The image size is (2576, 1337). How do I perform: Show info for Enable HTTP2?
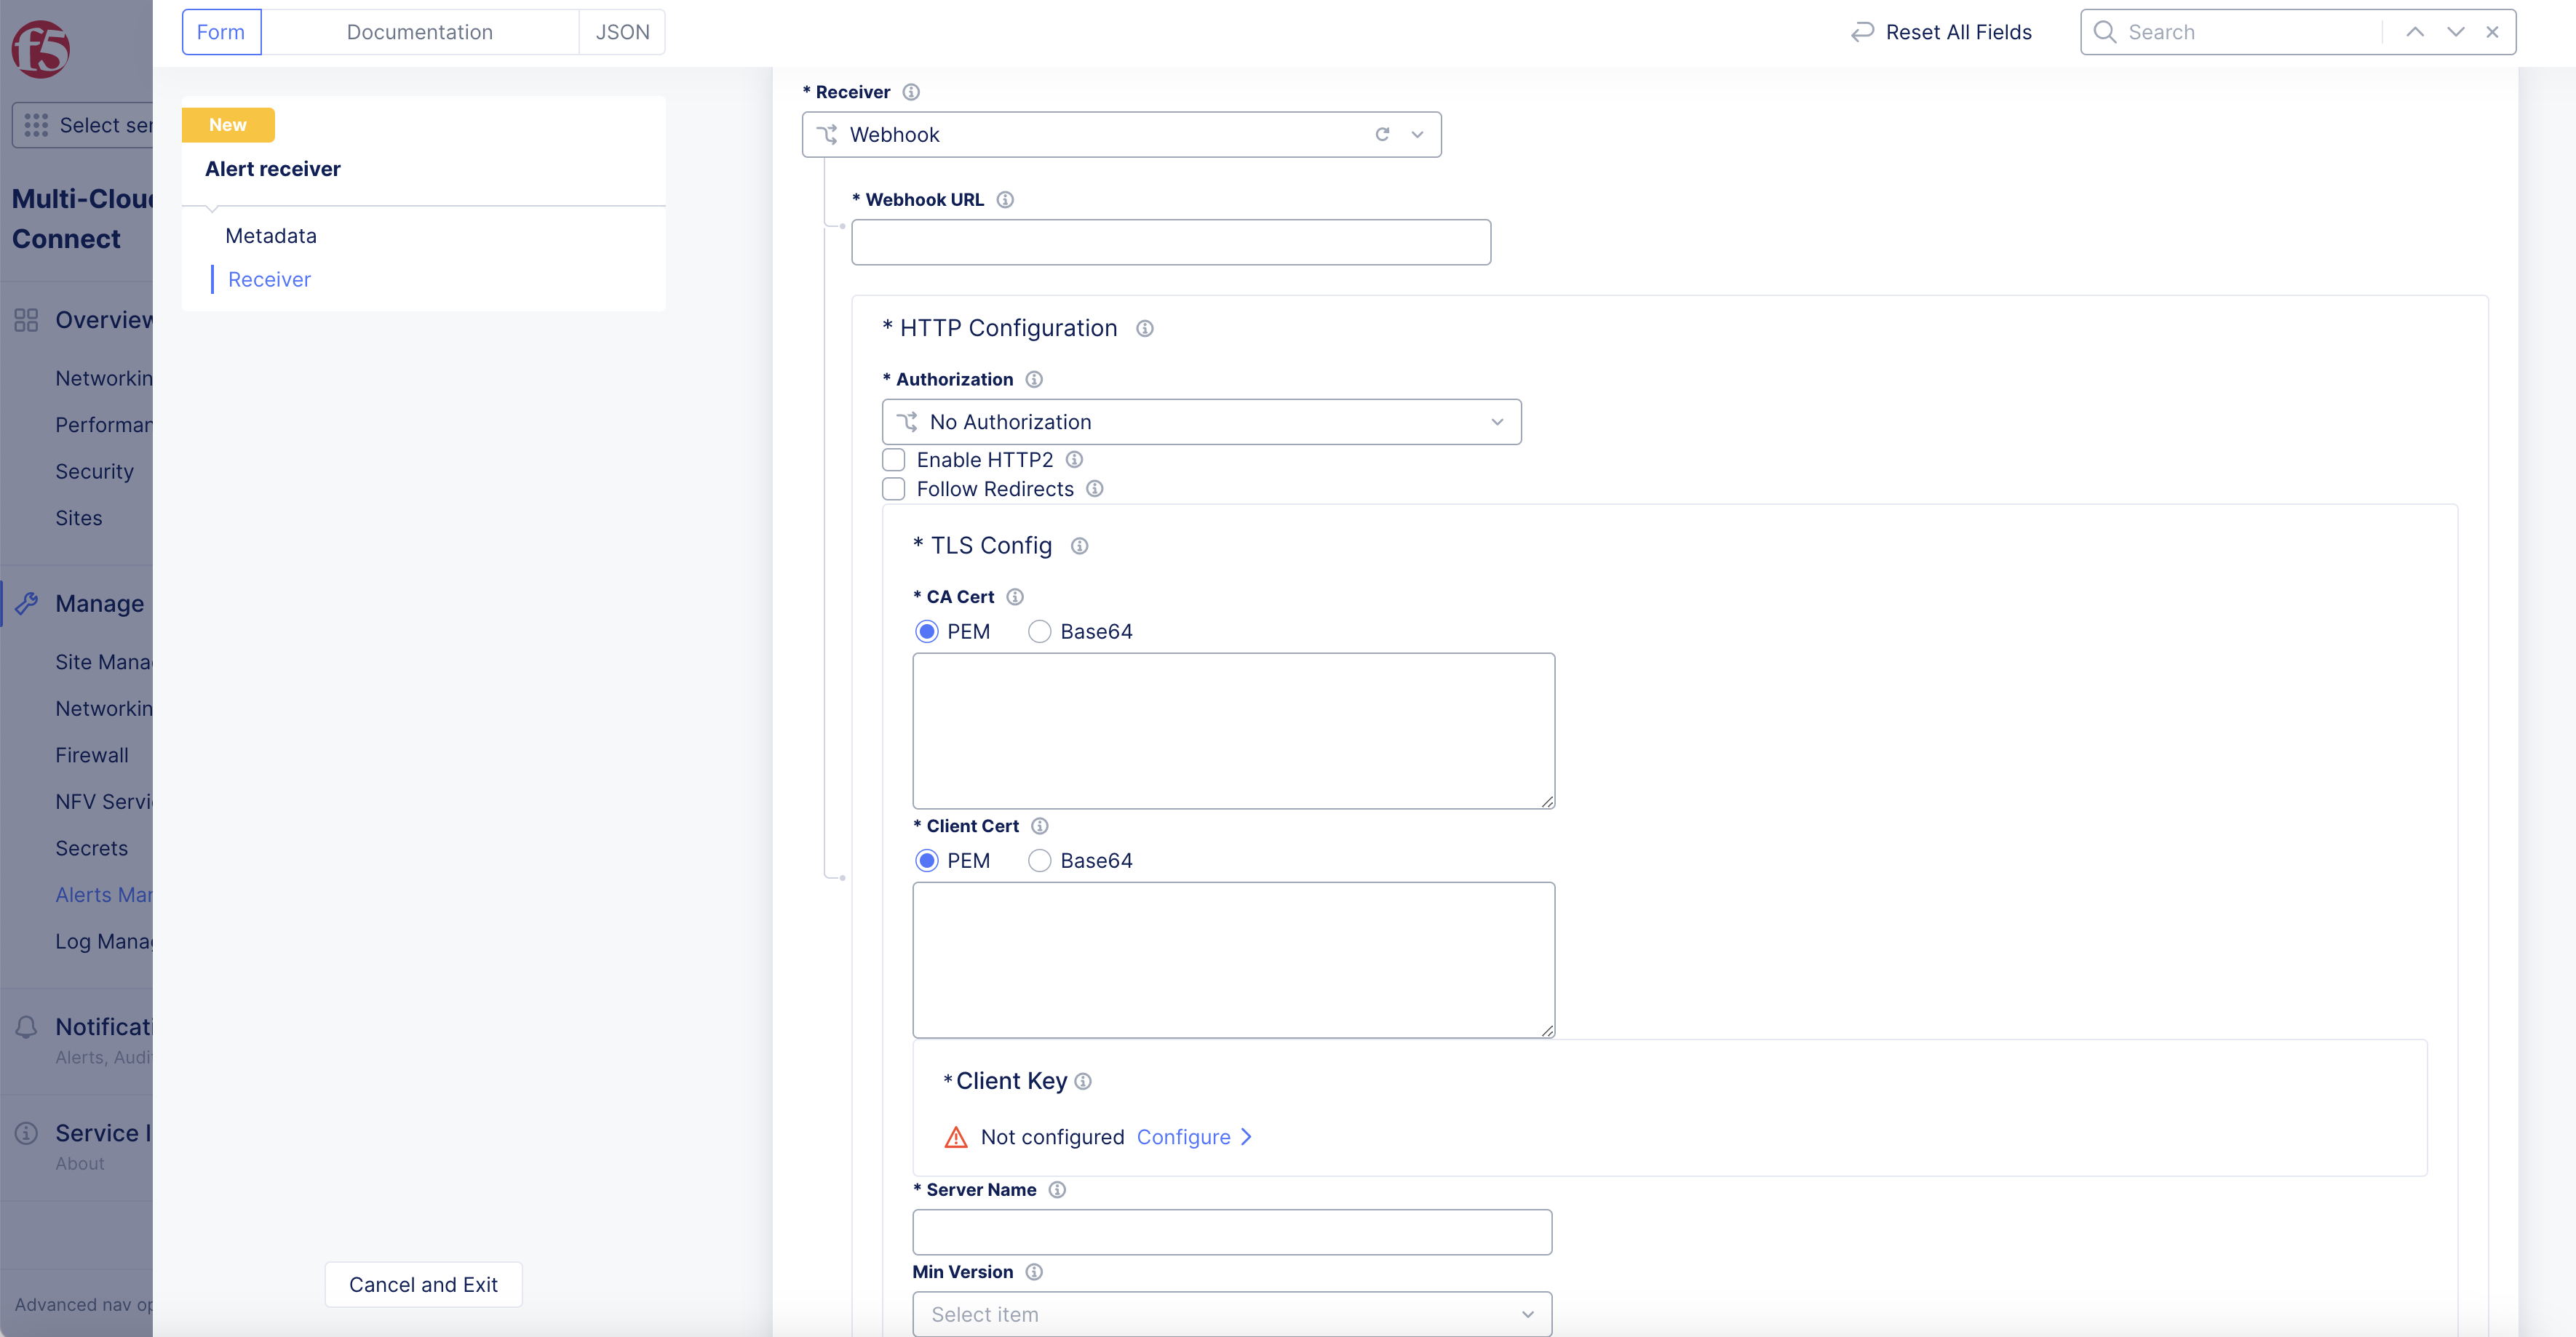coord(1074,459)
